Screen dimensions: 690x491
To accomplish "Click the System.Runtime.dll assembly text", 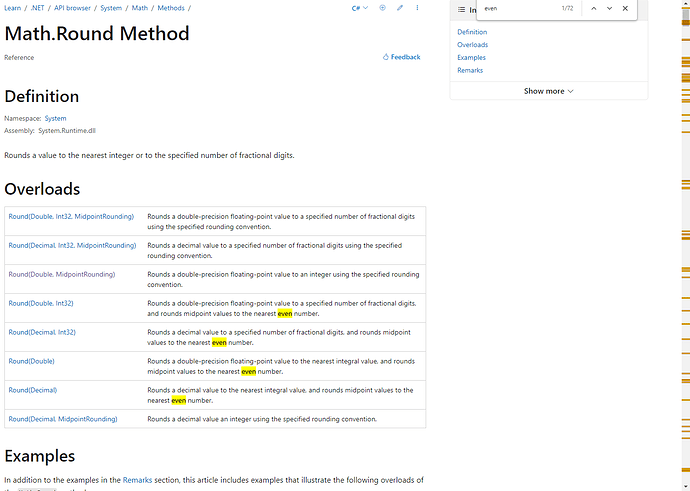I will [x=67, y=131].
